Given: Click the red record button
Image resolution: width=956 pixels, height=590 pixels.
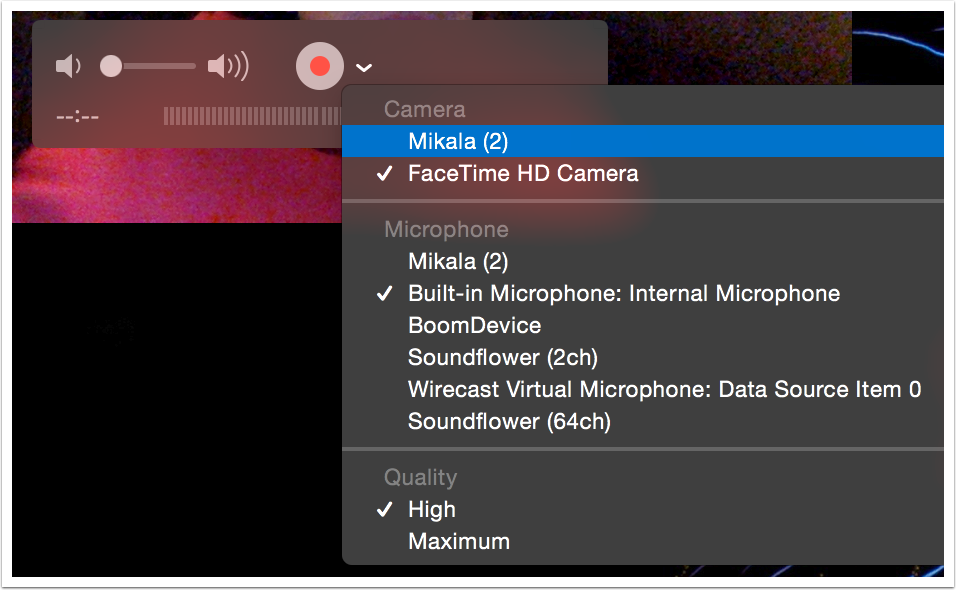Looking at the screenshot, I should pyautogui.click(x=320, y=67).
